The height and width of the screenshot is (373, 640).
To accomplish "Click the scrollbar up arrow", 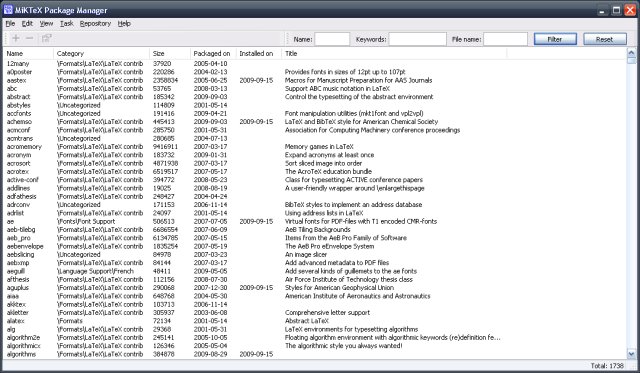I will (x=631, y=53).
